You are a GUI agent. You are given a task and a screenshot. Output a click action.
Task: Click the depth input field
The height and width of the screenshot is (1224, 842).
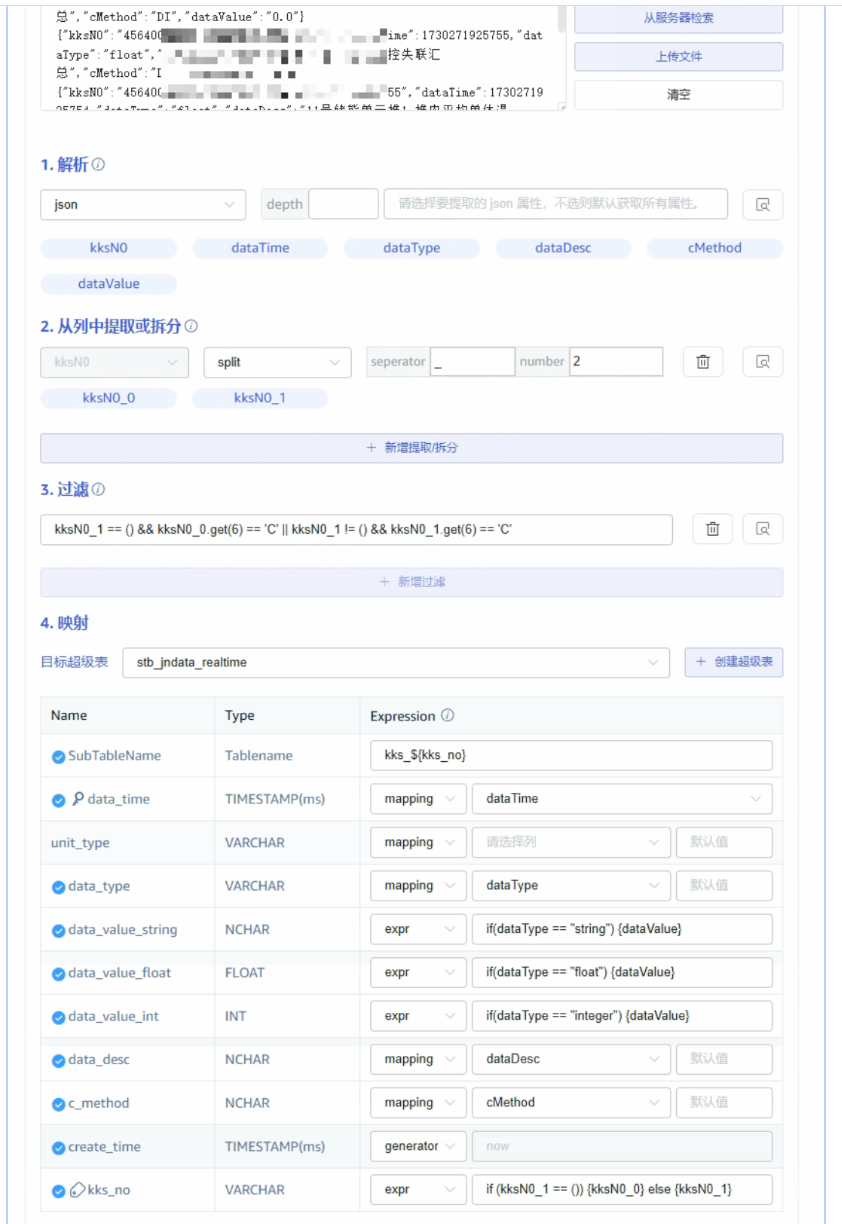coord(343,205)
